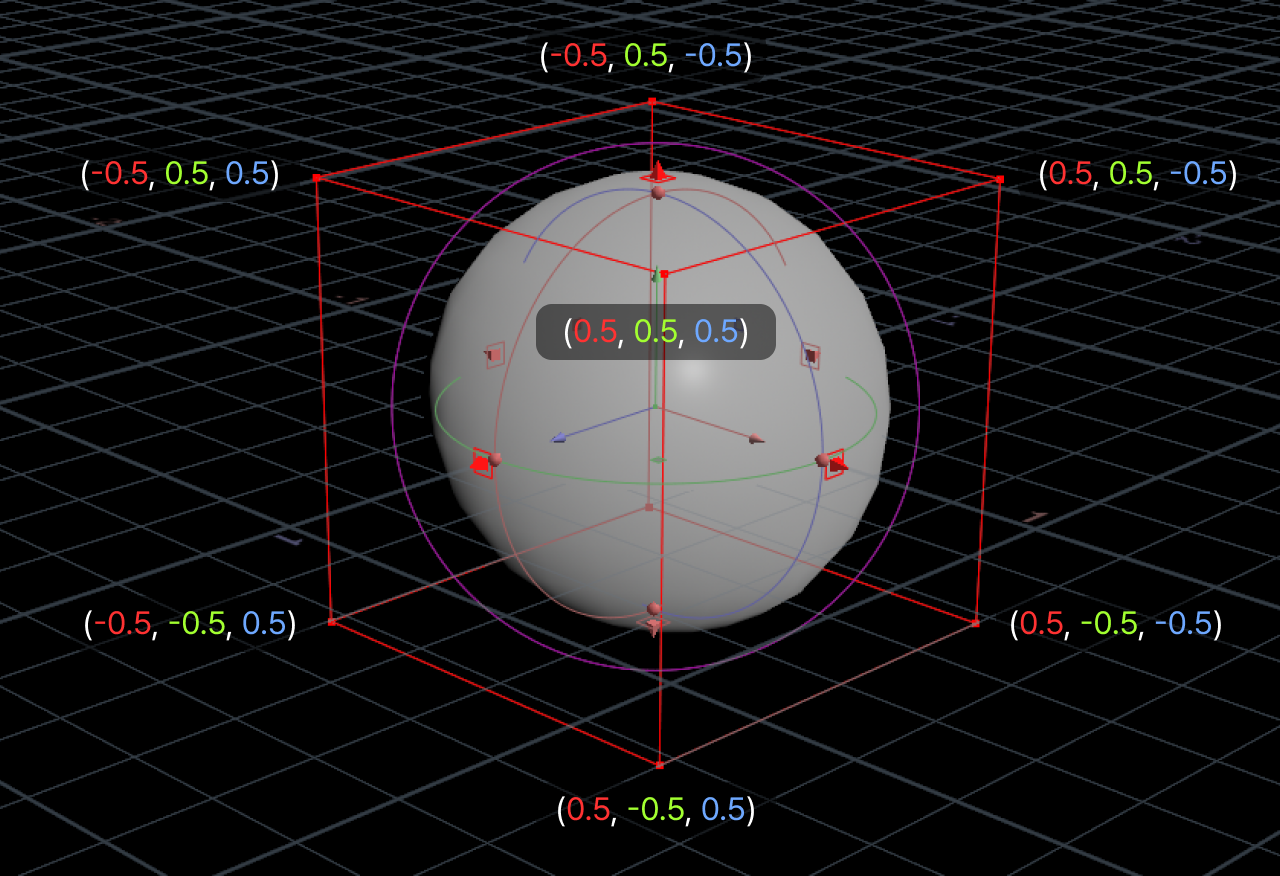Click the label text (-0.5, 0.5, 0.5)
Screen dimensions: 1280x876
coord(180,174)
